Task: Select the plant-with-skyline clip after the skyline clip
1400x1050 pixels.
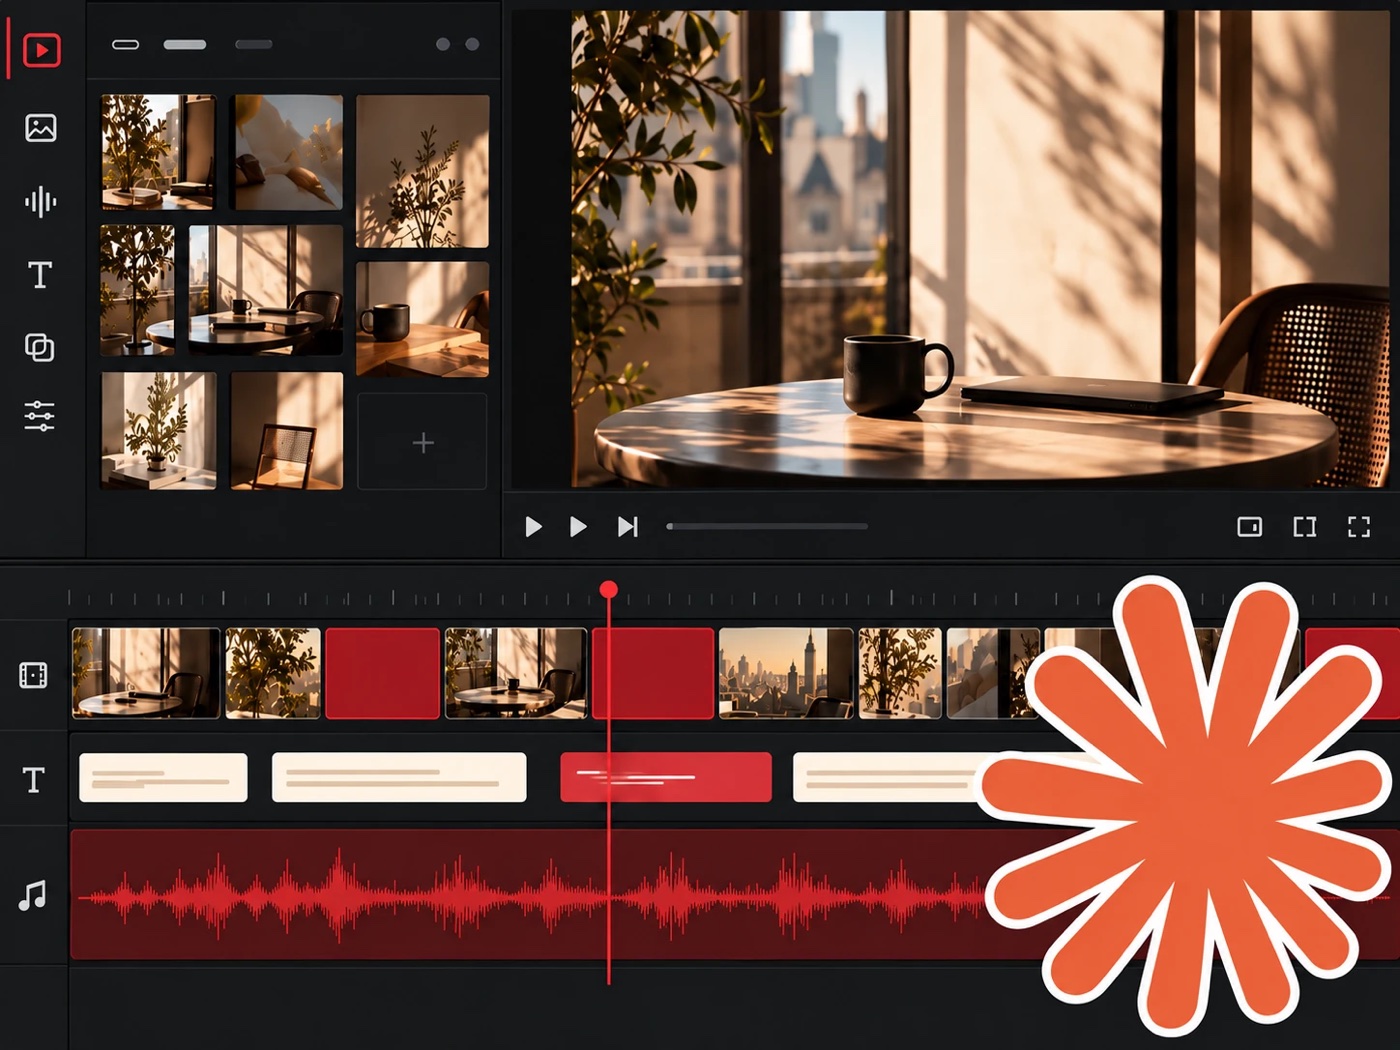Action: click(x=900, y=673)
